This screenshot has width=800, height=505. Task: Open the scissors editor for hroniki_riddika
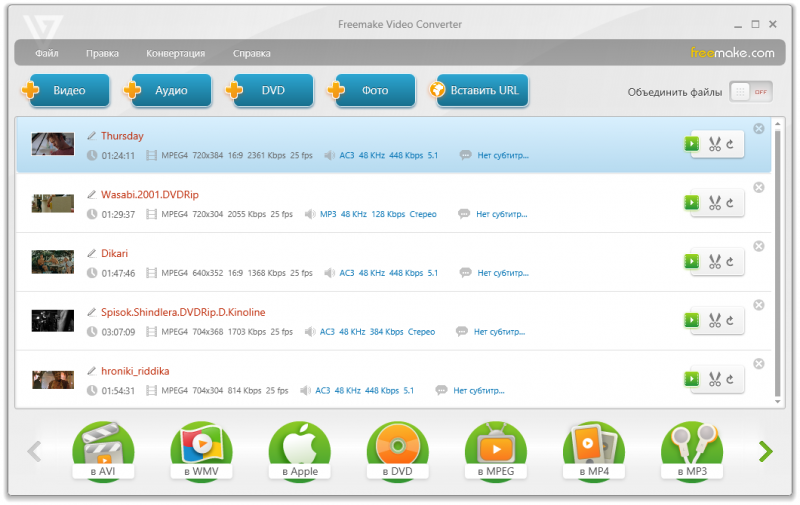point(715,379)
